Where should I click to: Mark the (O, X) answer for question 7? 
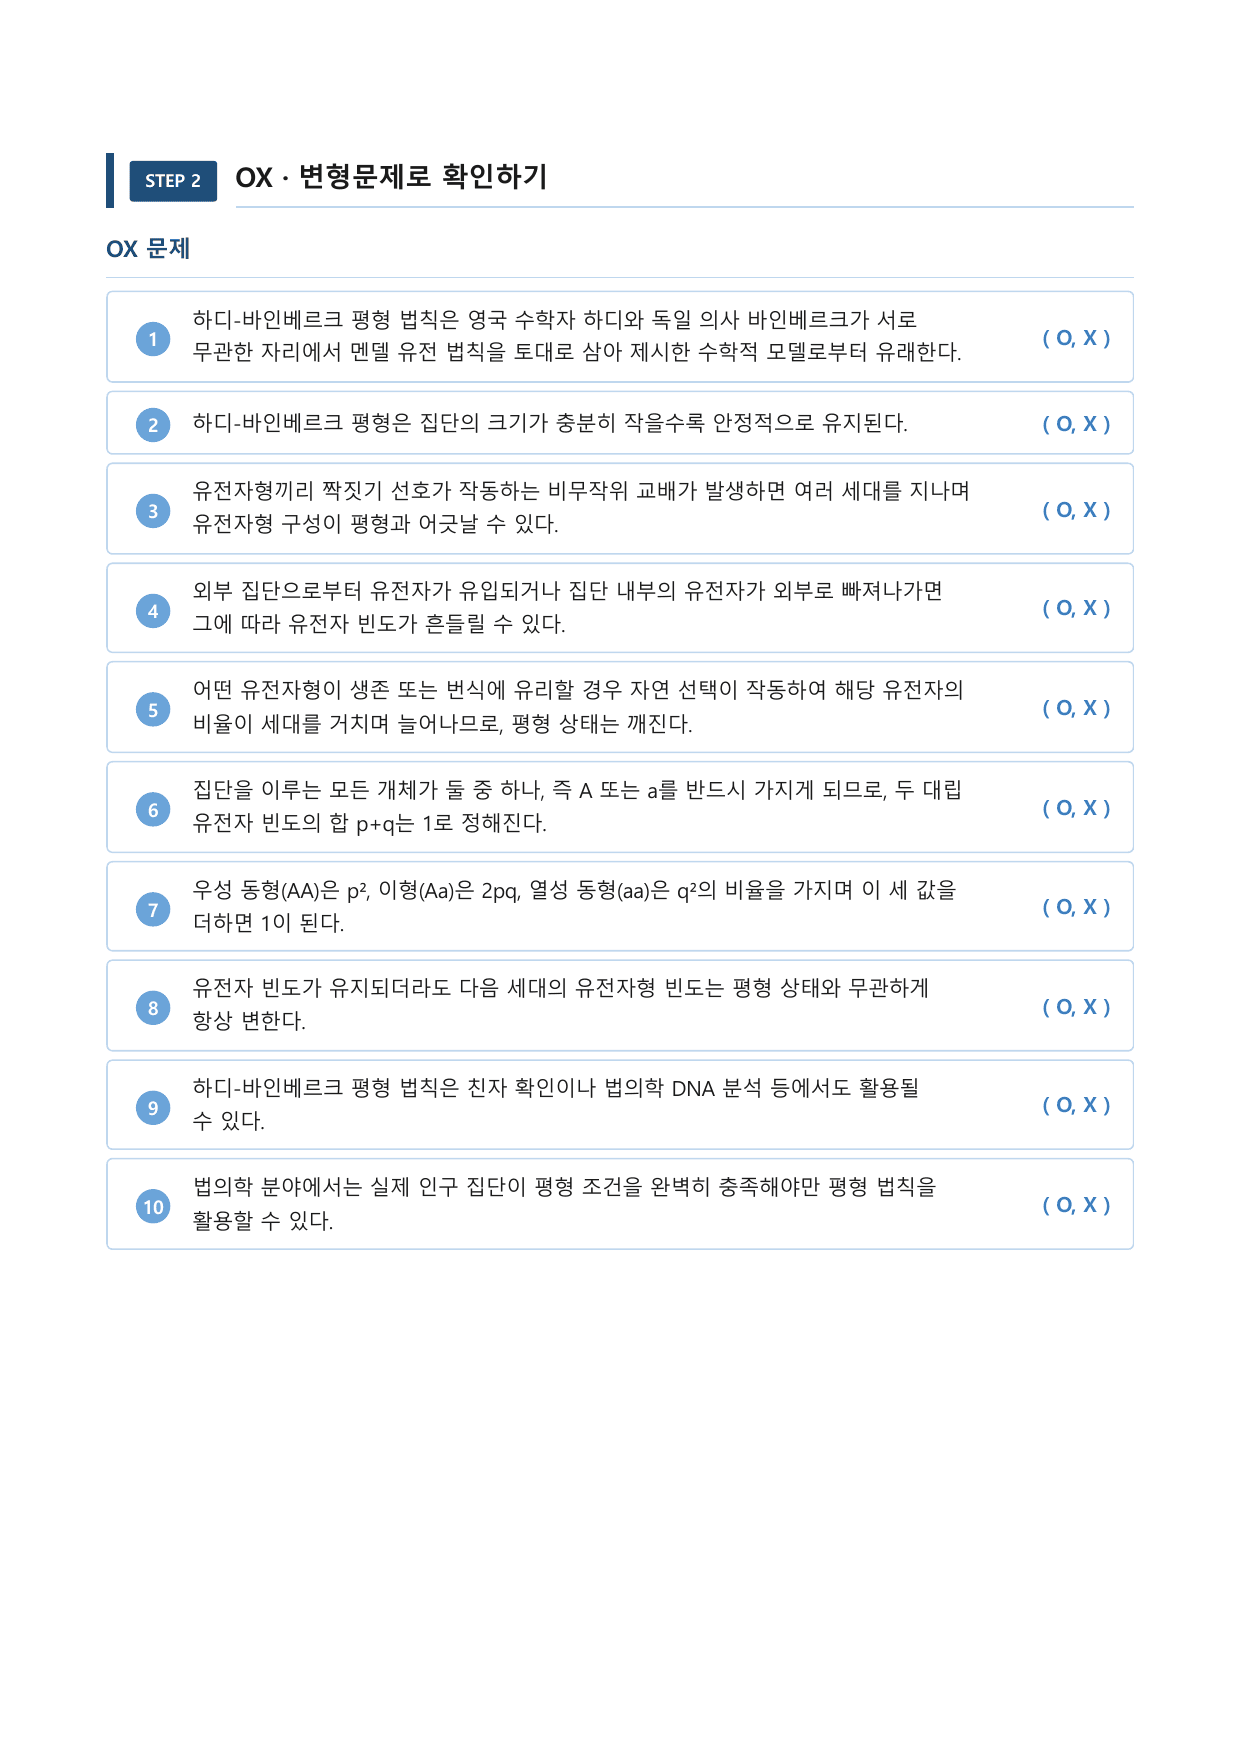(x=1076, y=907)
